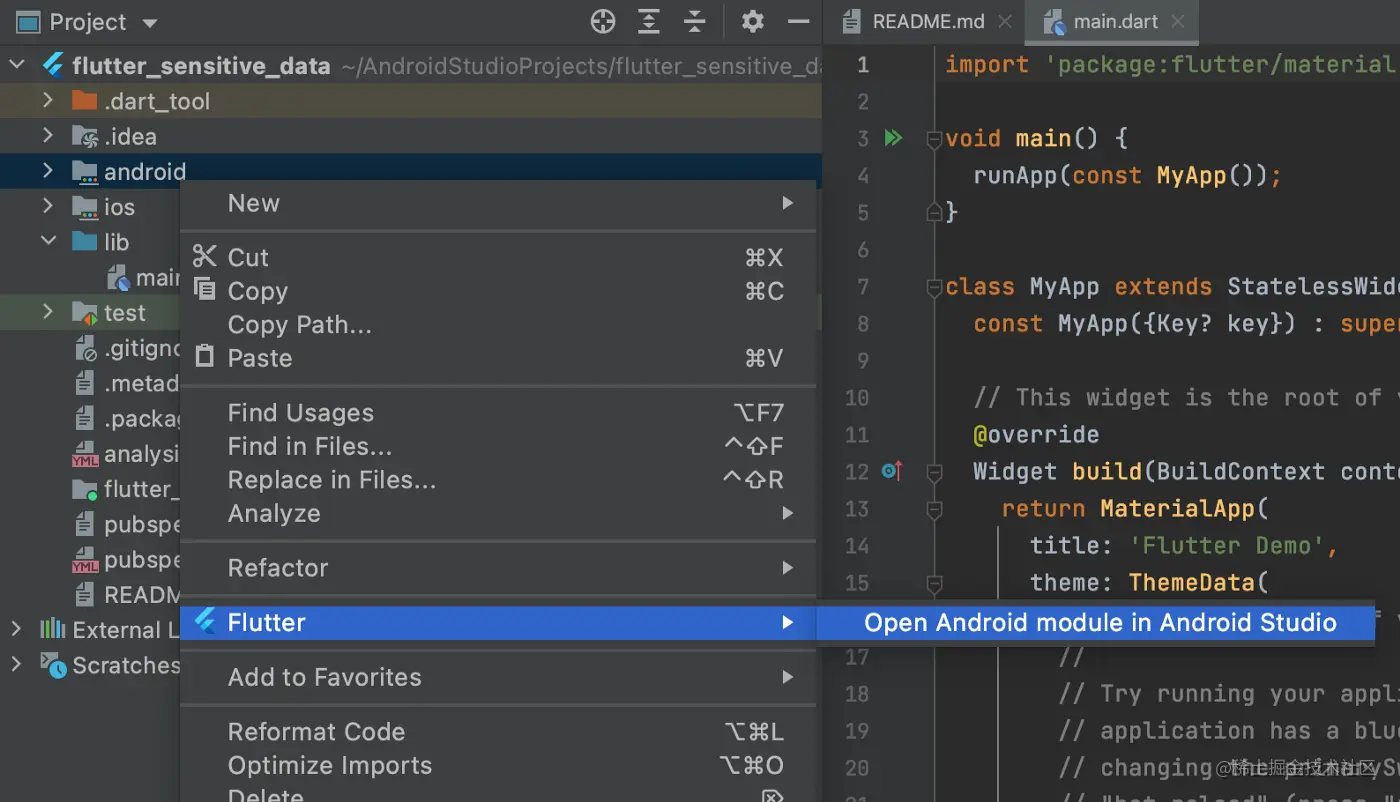
Task: Click the .dart_tool folder icon
Action: [85, 101]
